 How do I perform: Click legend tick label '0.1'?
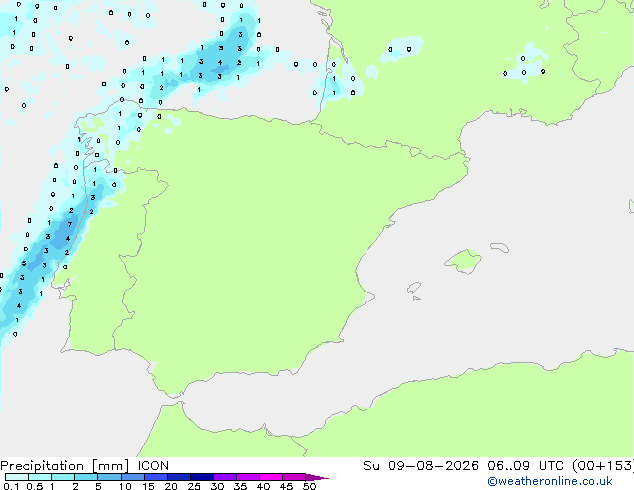(x=11, y=486)
